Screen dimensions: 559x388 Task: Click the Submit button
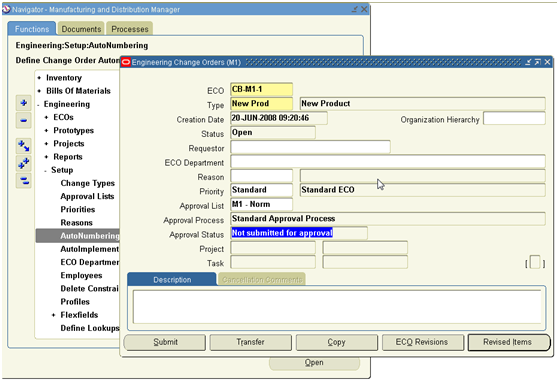[165, 342]
